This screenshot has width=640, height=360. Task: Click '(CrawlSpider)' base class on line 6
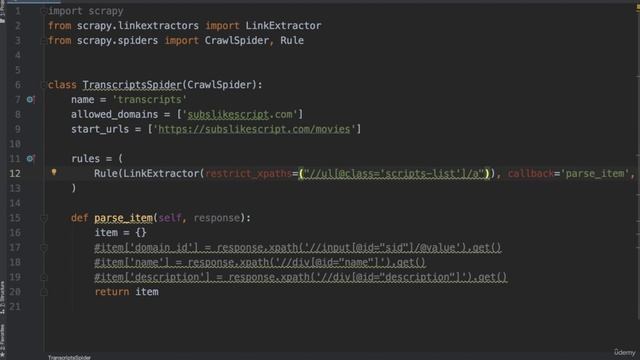click(219, 85)
